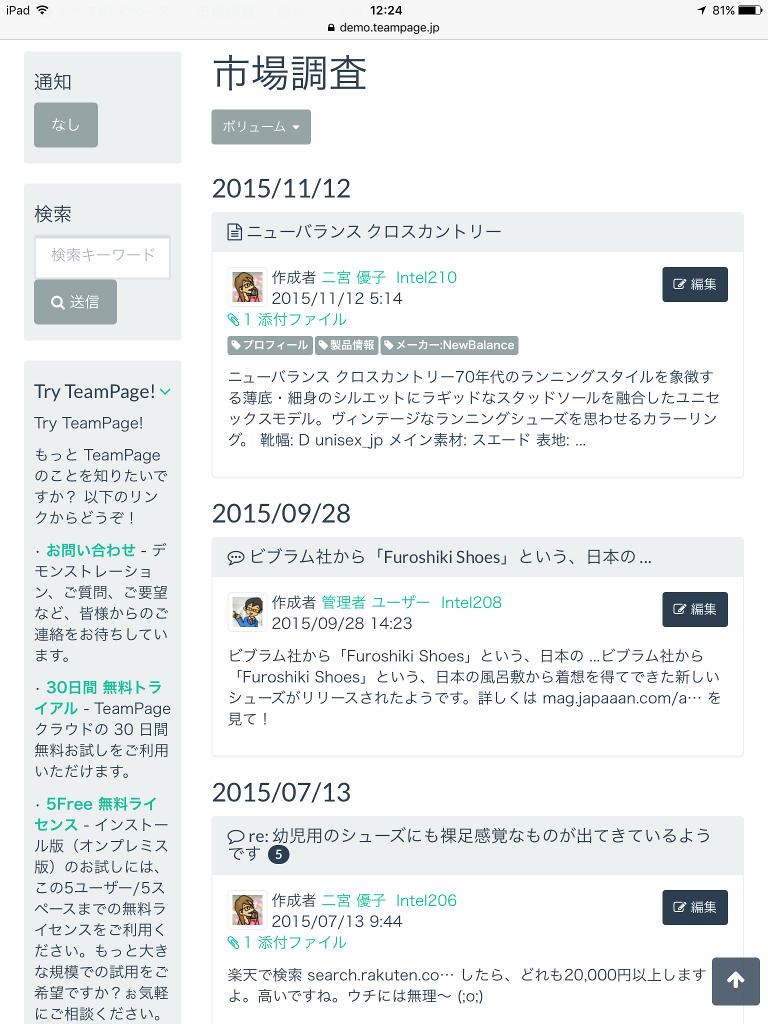Click the comment bubble icon beside ビブラム社から
This screenshot has height=1024, width=768.
tap(235, 558)
